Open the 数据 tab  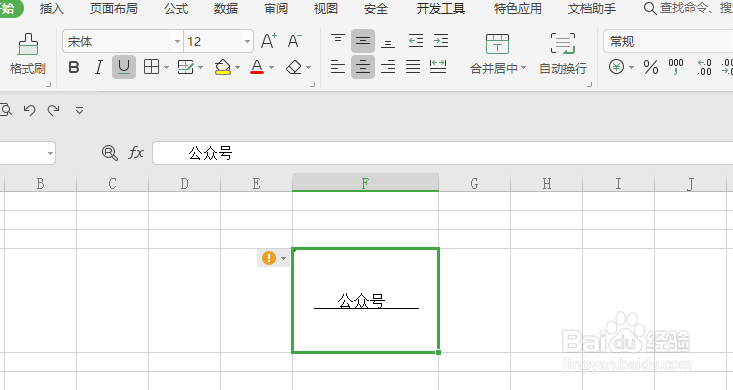pyautogui.click(x=226, y=8)
